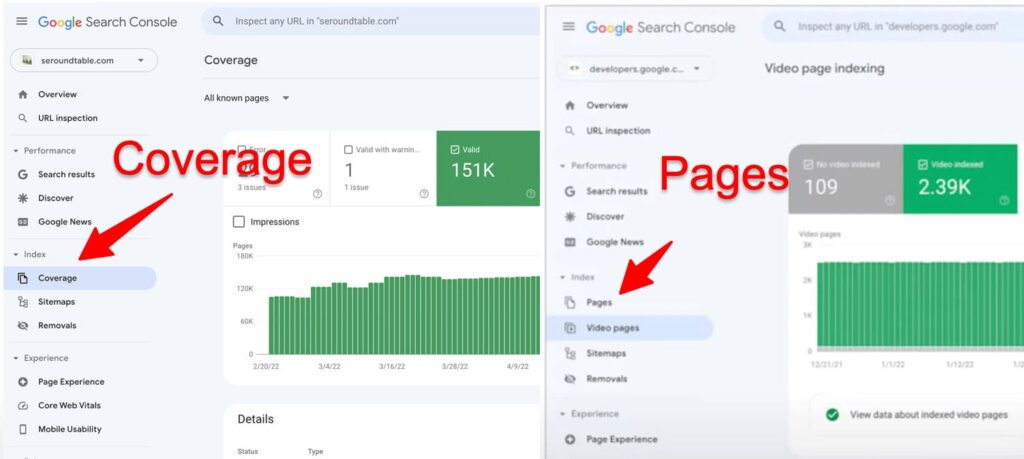1024x459 pixels.
Task: Click search magnifier icon in developers.google inspect bar
Action: tap(779, 26)
